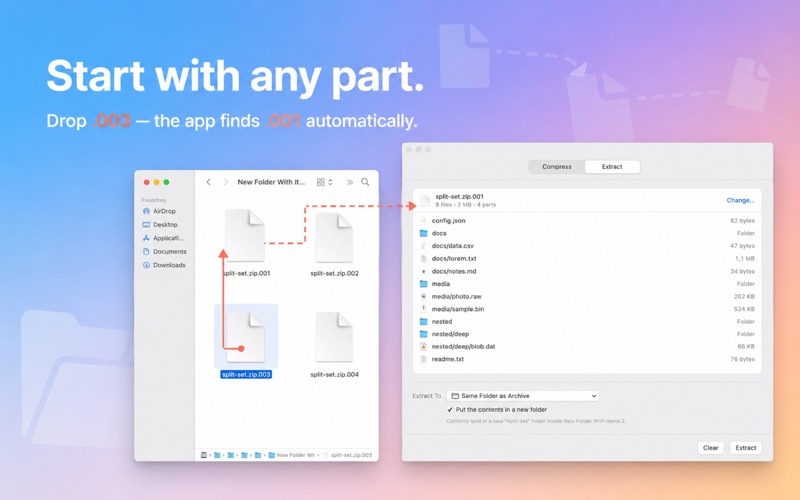Select nested/deep/blob.dat in the archive list

pyautogui.click(x=587, y=346)
